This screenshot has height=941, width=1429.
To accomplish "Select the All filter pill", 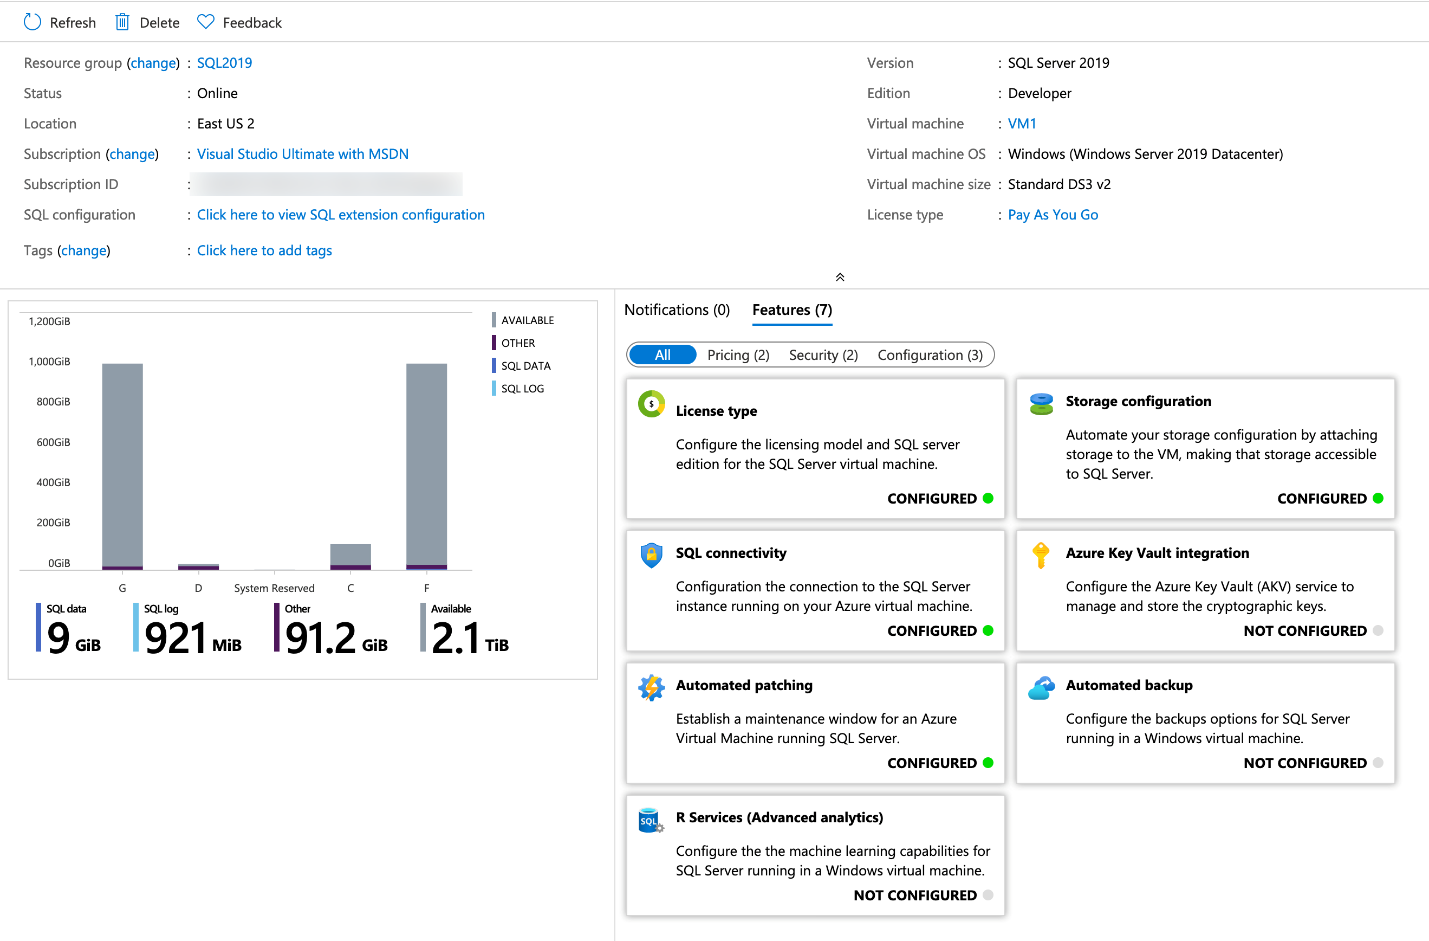I will 662,355.
